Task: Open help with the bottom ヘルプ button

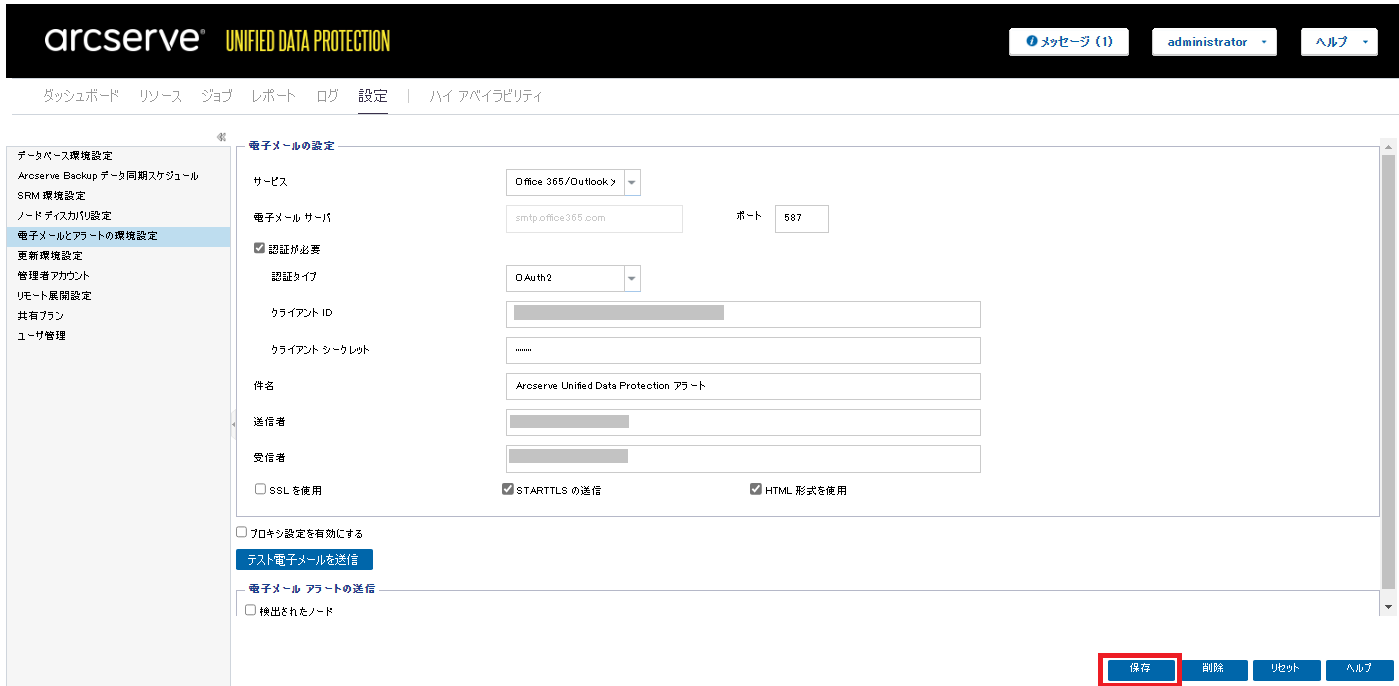Action: (1360, 669)
